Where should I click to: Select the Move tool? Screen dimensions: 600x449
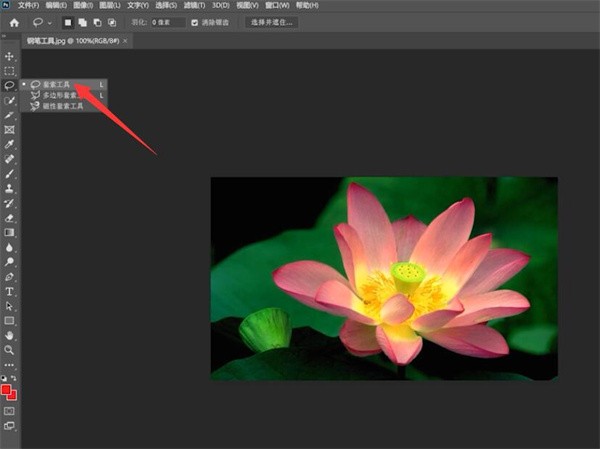tap(9, 57)
